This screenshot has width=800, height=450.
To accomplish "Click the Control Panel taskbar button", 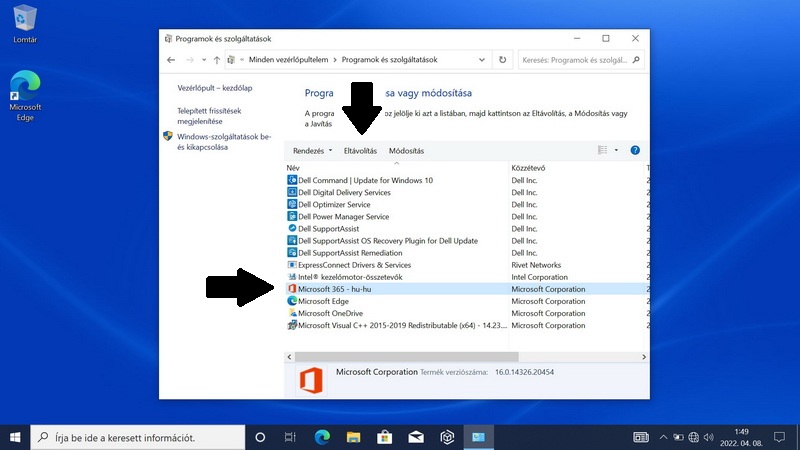I will (x=478, y=437).
